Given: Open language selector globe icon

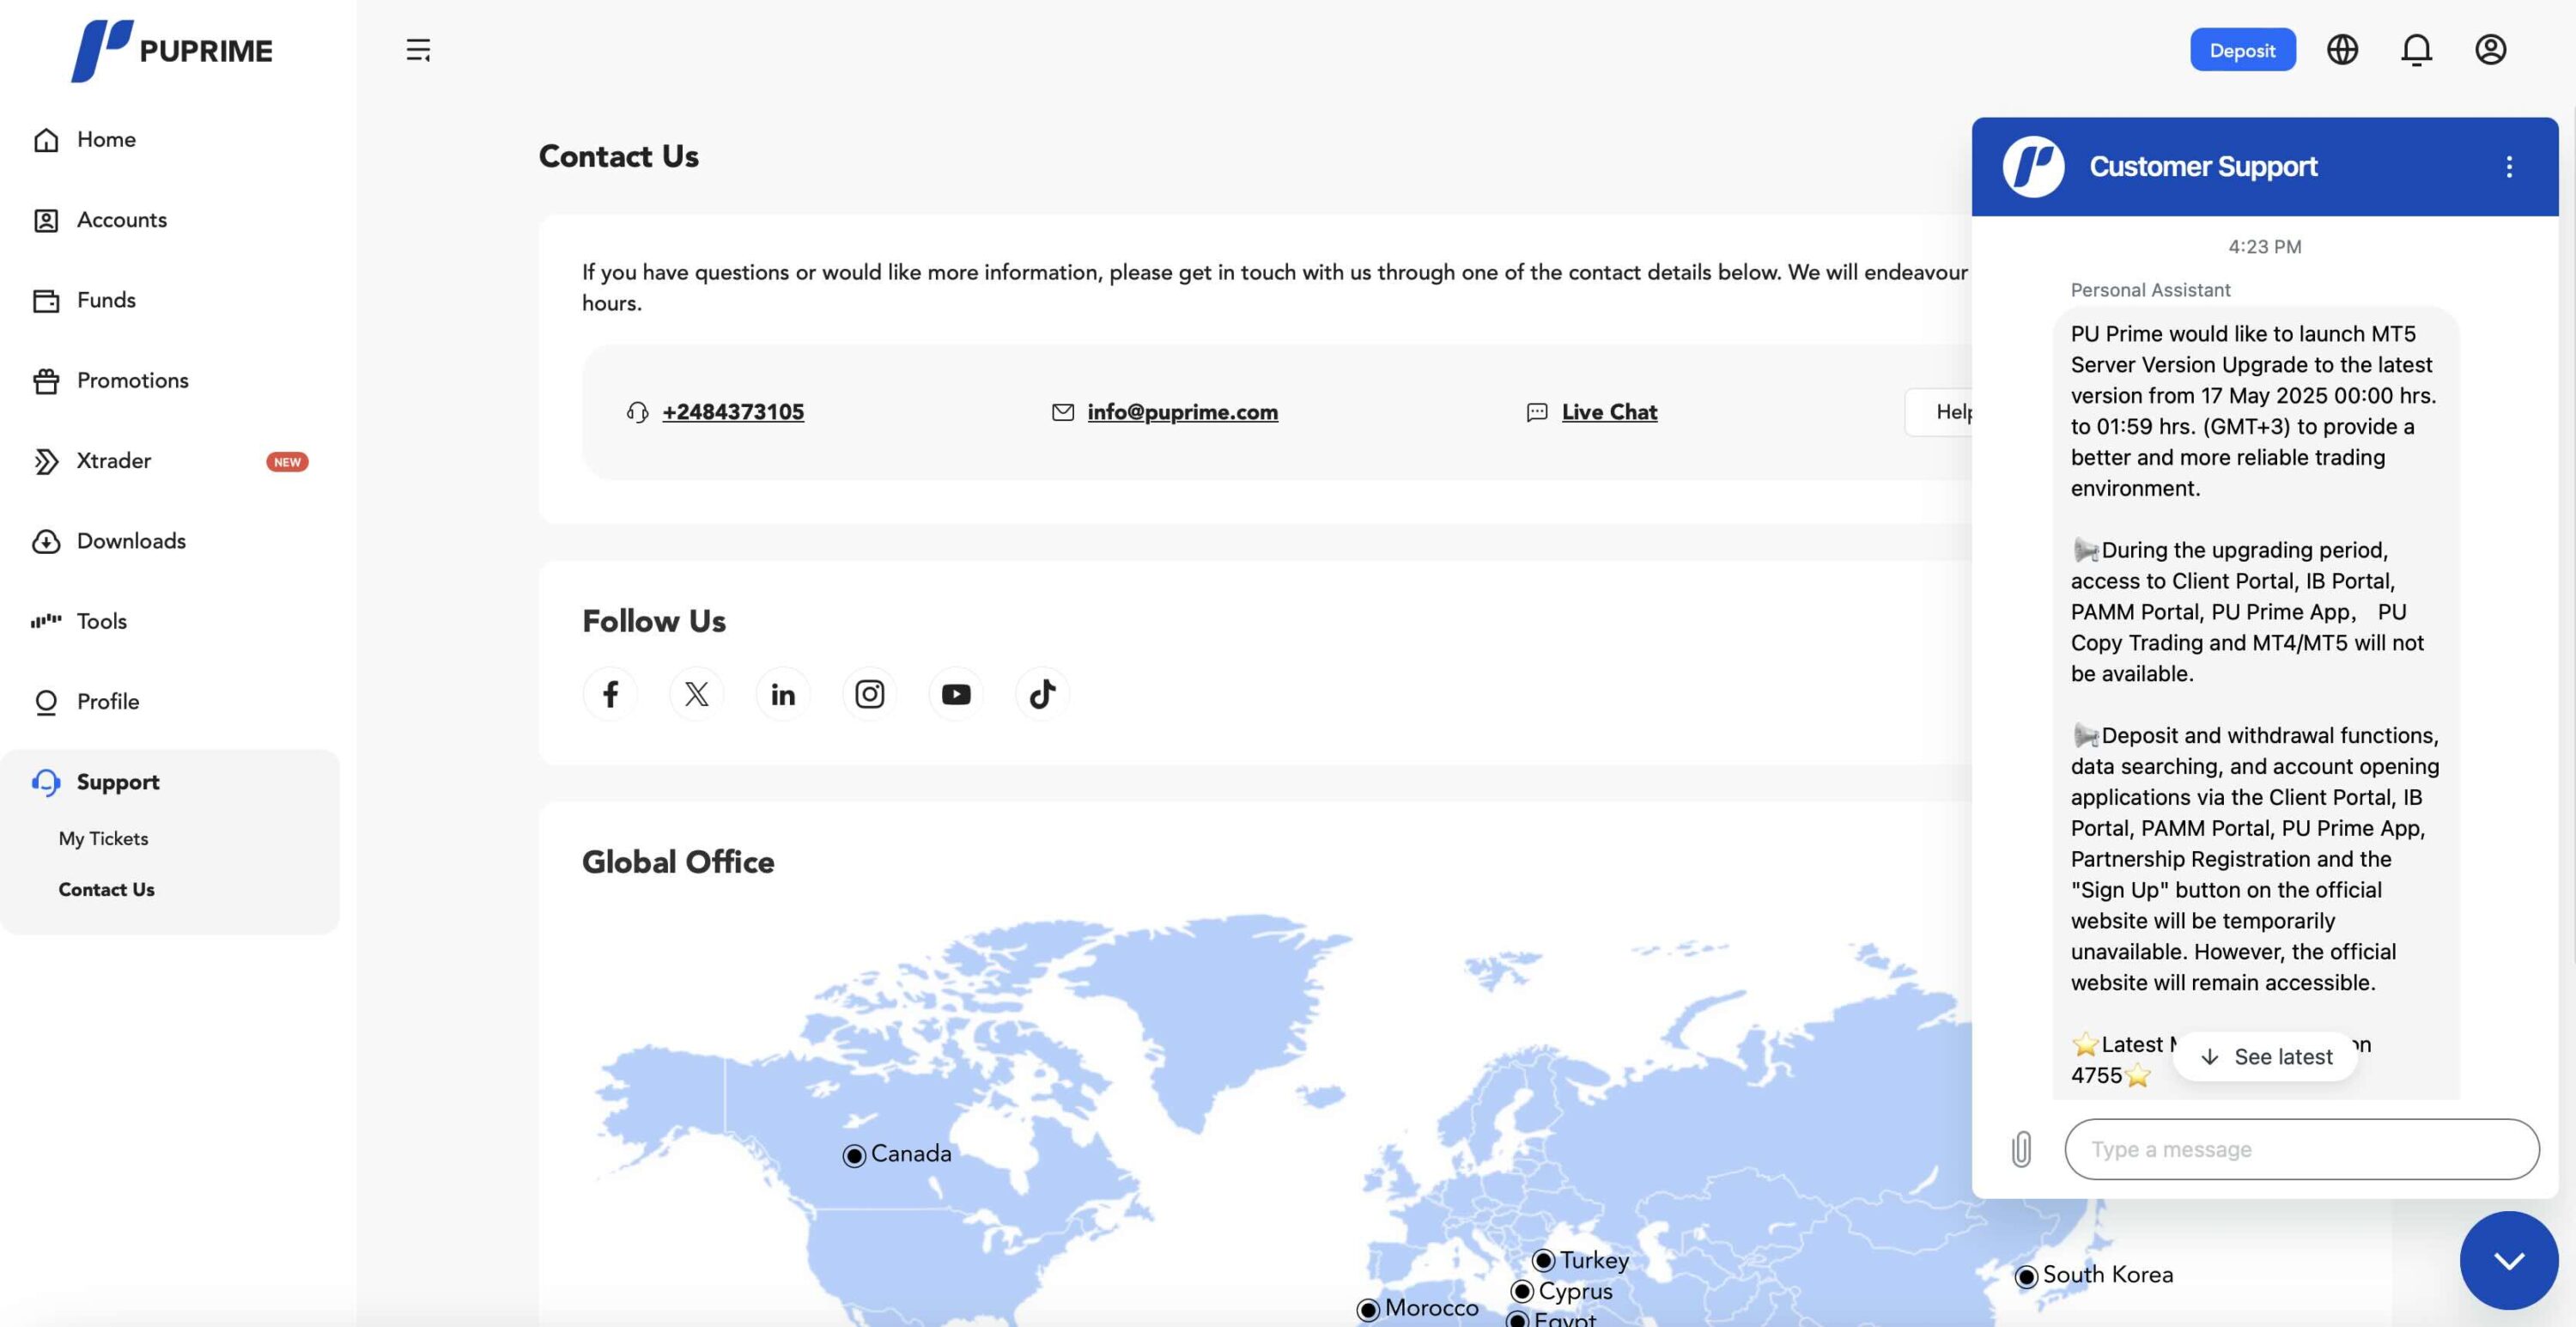Looking at the screenshot, I should point(2342,49).
